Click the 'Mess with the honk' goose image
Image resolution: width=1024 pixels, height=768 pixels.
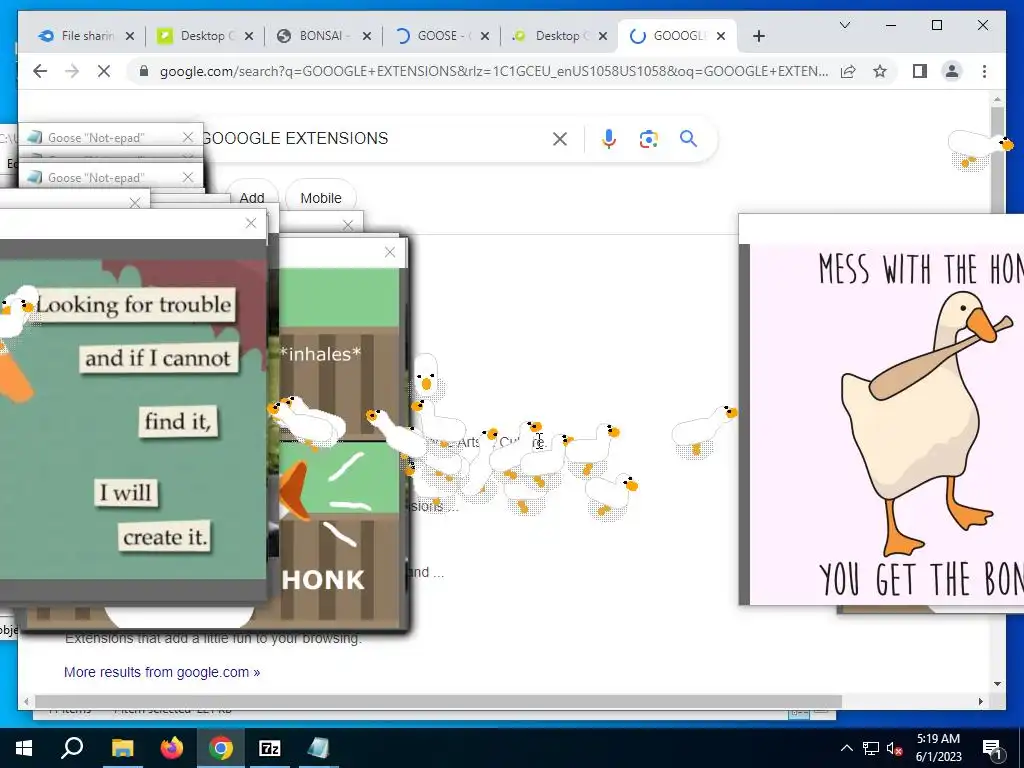pyautogui.click(x=887, y=424)
